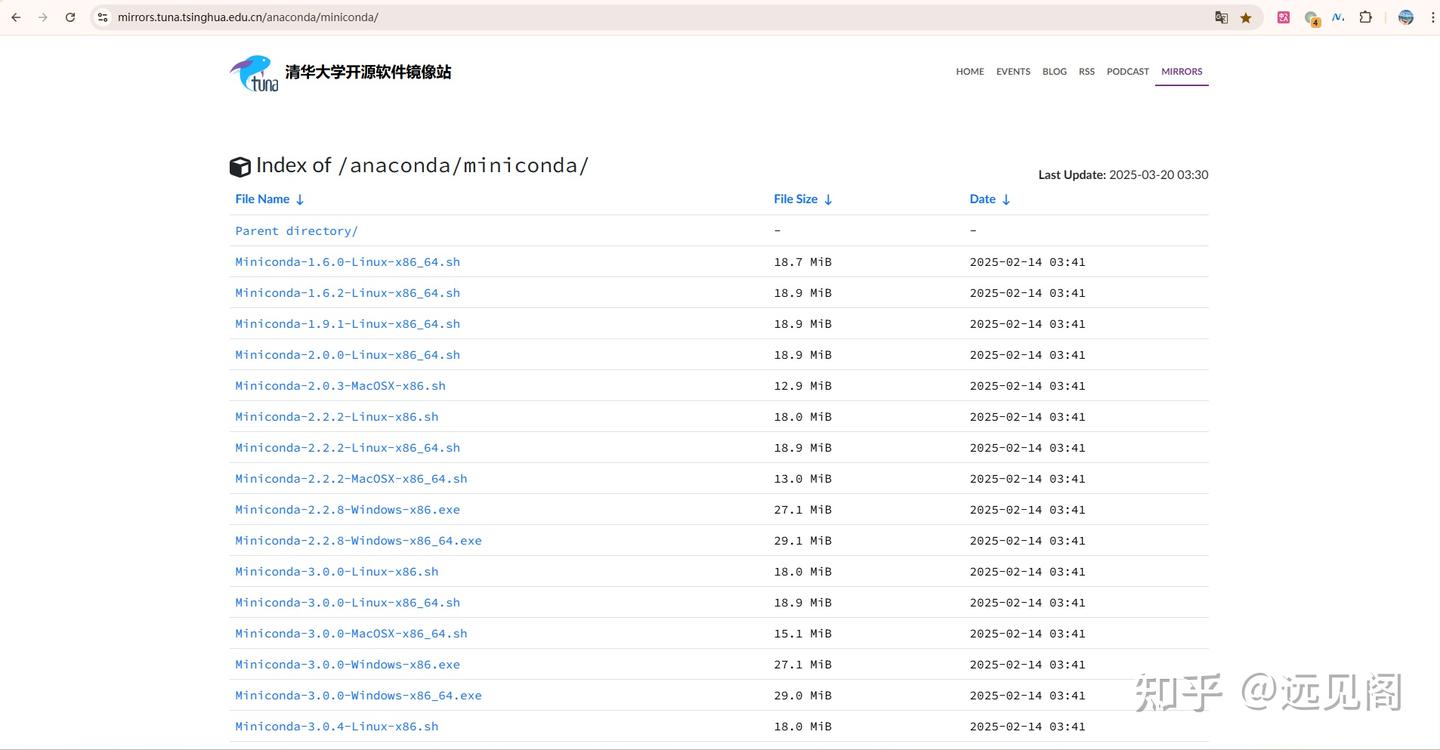Select the HOME navigation item
Viewport: 1440px width, 750px height.
coord(969,71)
